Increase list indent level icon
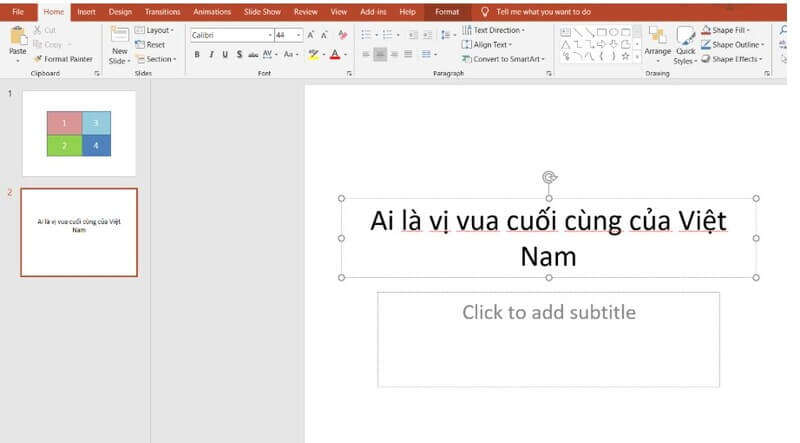 tap(428, 35)
